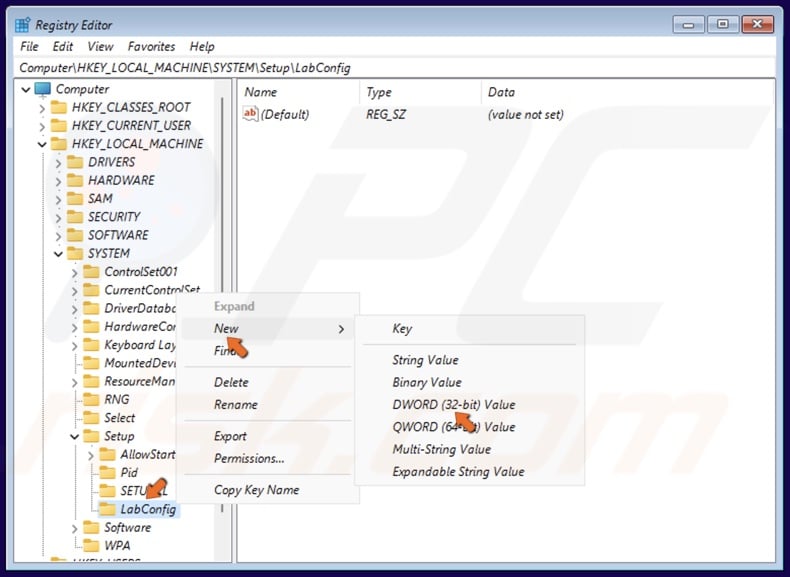Click the HKEY_LOCAL_MACHINE folder icon

[x=59, y=144]
